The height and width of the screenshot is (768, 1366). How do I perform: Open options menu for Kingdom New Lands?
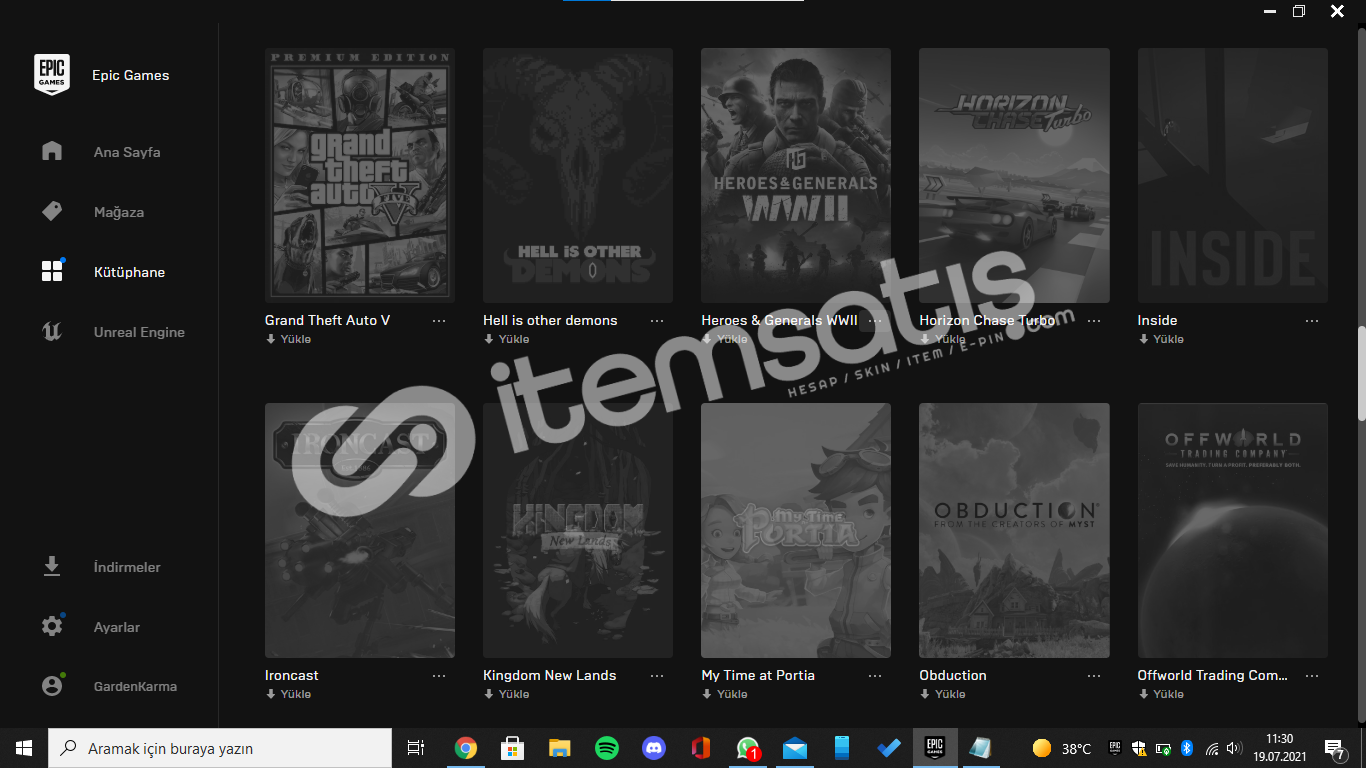[657, 675]
